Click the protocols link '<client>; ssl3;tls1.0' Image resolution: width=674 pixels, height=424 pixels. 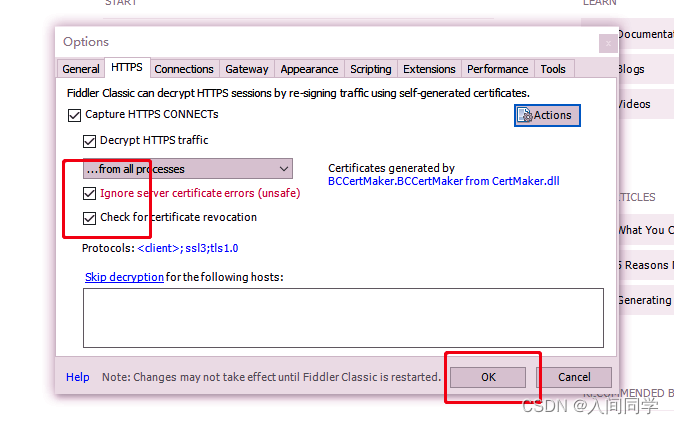pyautogui.click(x=188, y=248)
